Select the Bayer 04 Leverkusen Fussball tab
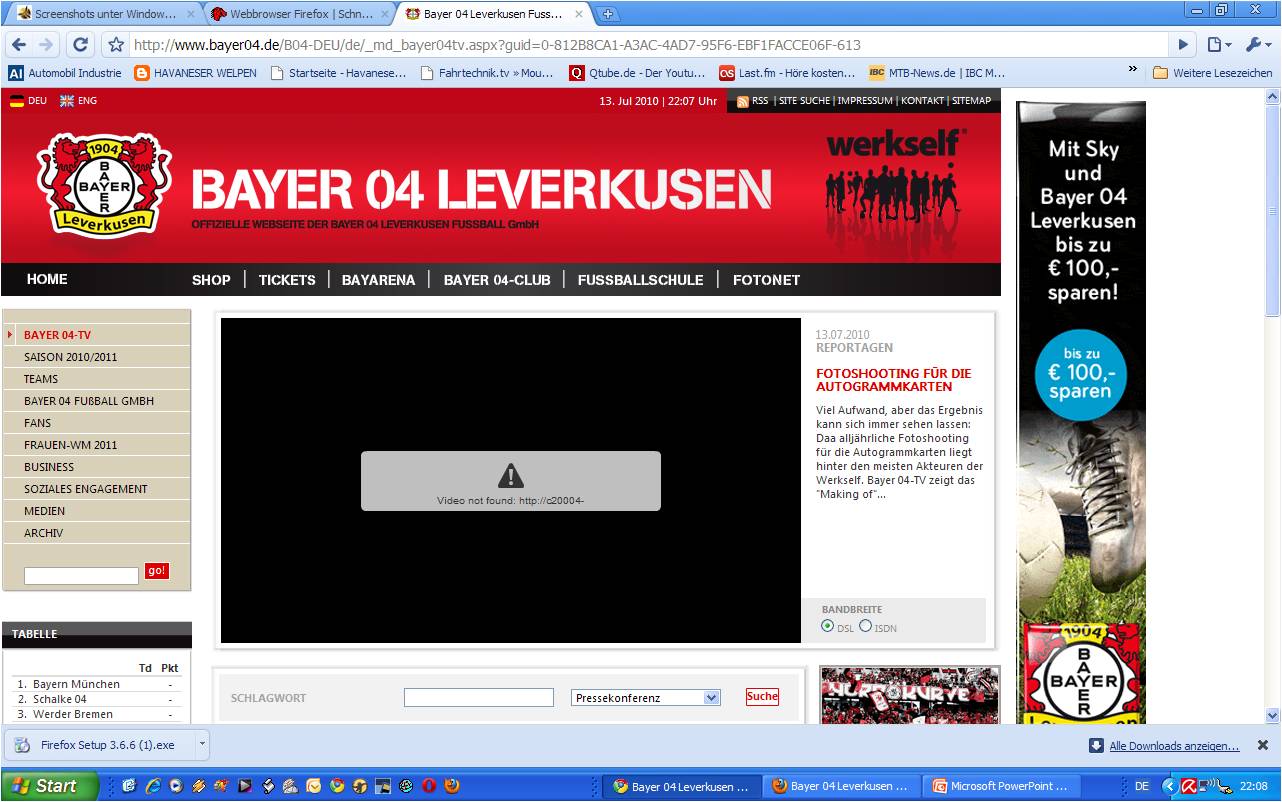Screen dimensions: 1282x802 pos(494,14)
